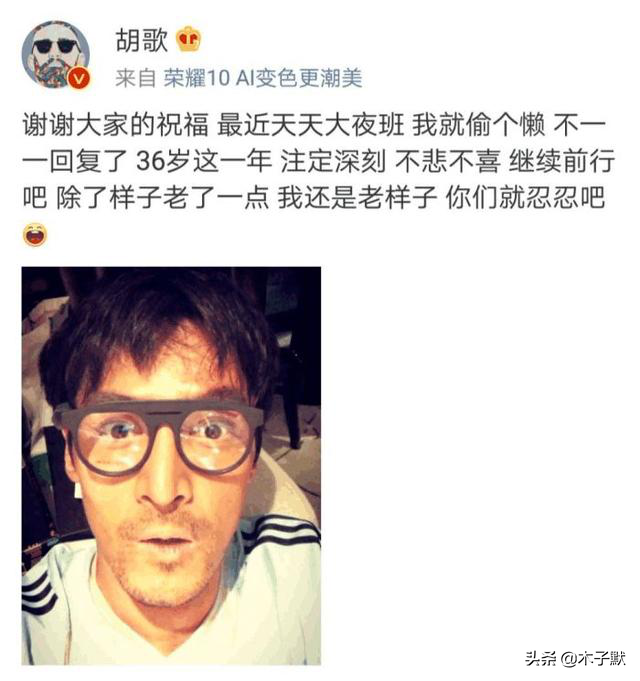
Task: Tap the tattooed beard on the avatar illustration
Action: click(53, 70)
